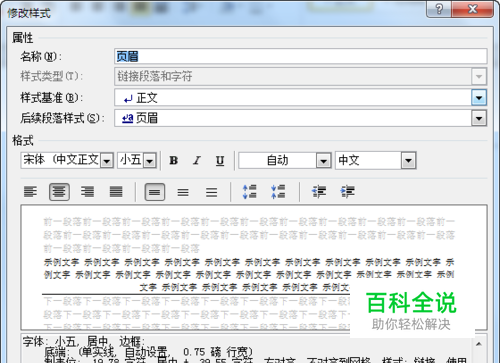Open font name dropdown 宋体
Screen dimensions: 500x363
click(107, 161)
